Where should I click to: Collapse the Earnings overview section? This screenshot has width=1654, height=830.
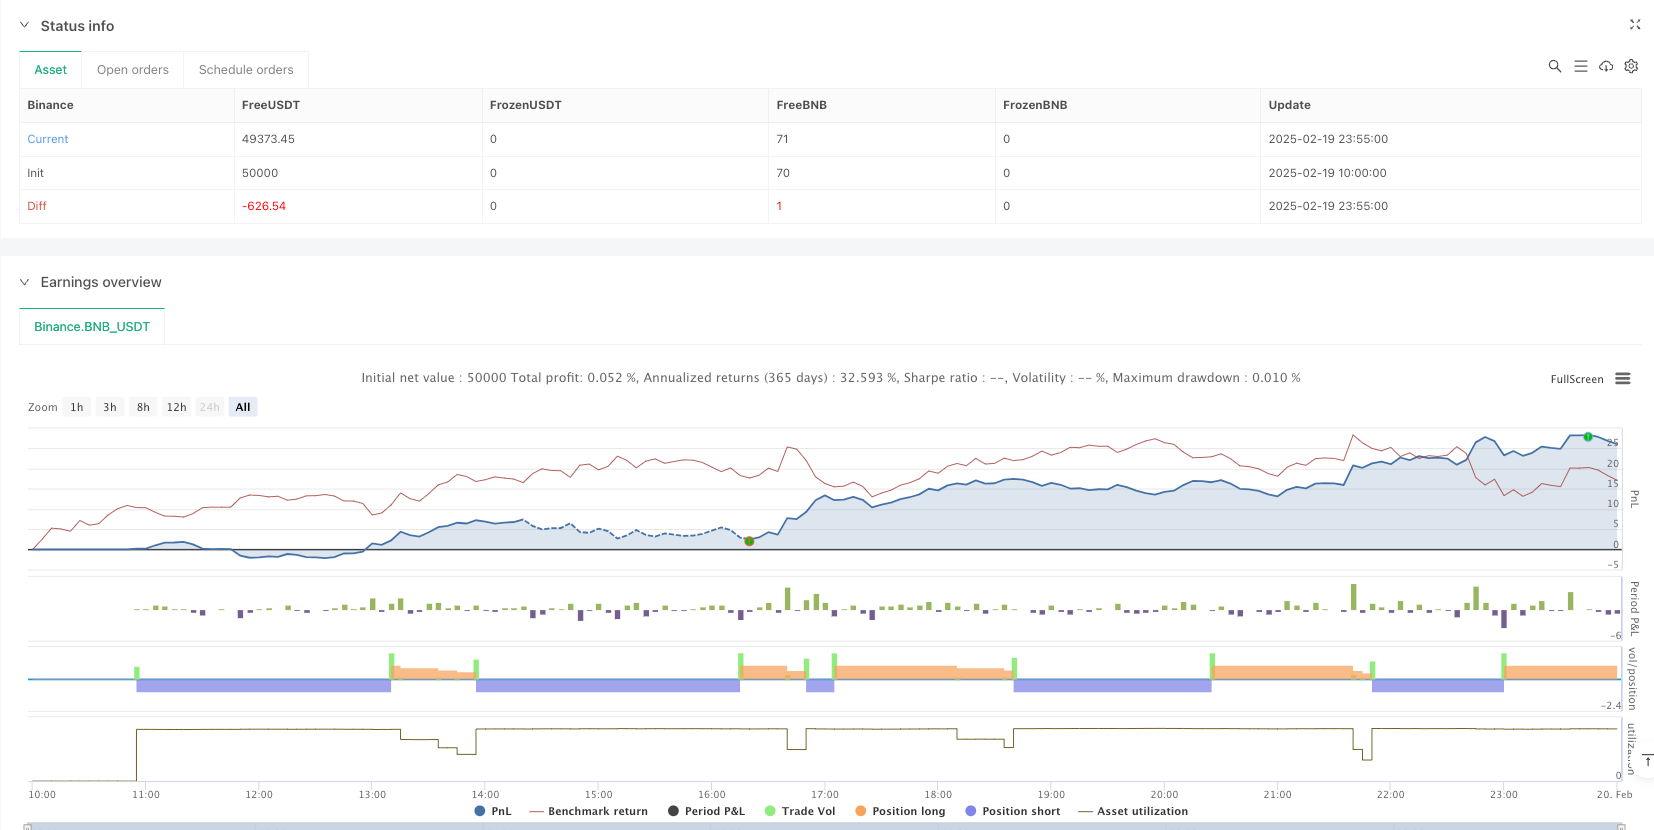coord(25,282)
